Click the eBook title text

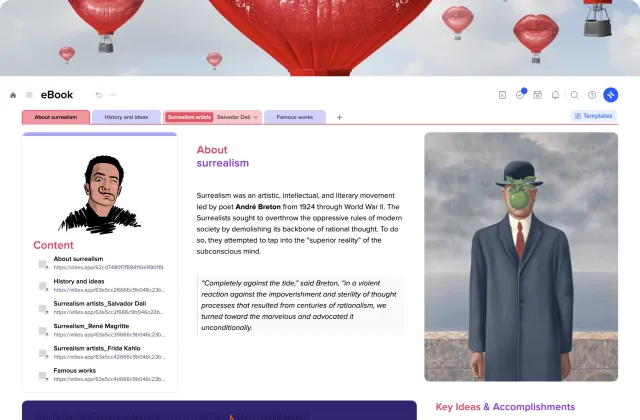pyautogui.click(x=57, y=95)
